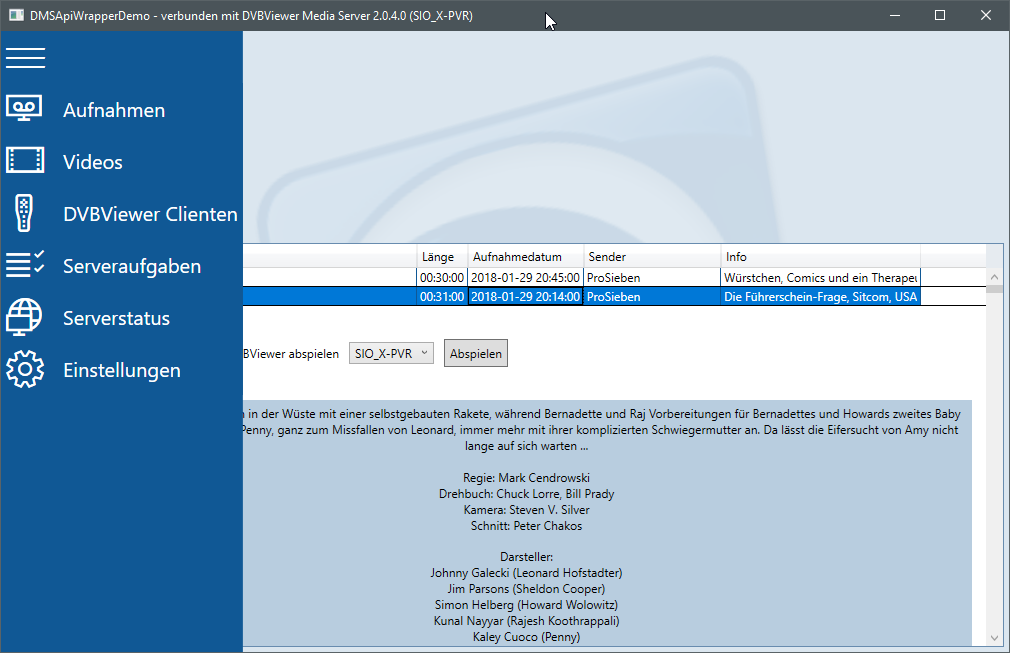Click the Aufnahmen recorder icon

[x=25, y=110]
